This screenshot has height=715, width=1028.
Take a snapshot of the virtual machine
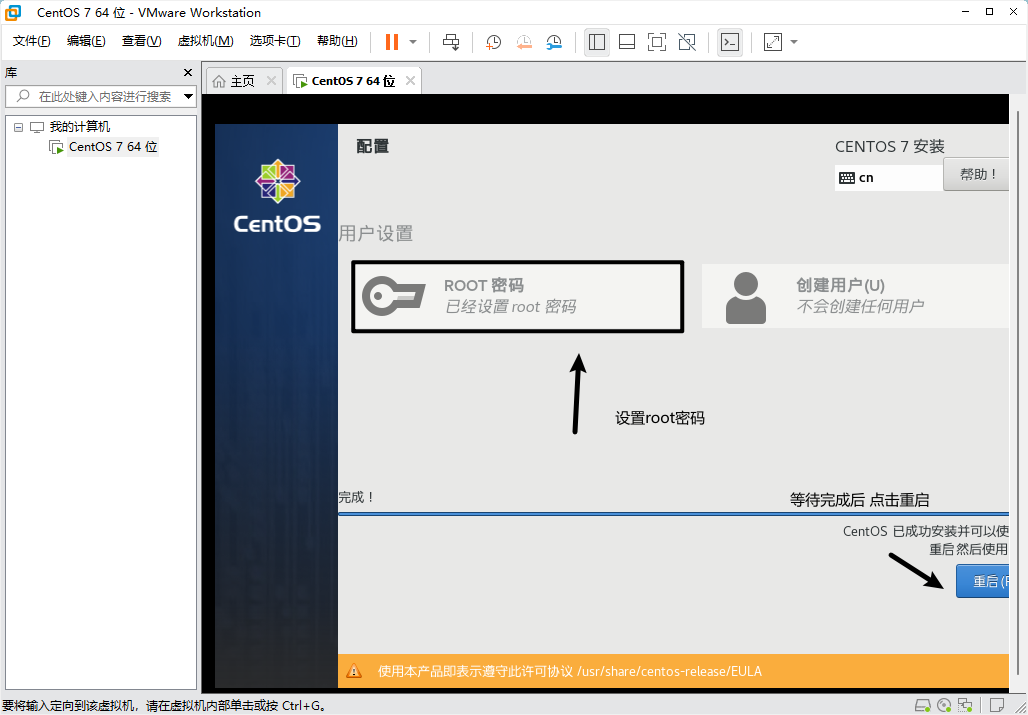click(x=493, y=42)
